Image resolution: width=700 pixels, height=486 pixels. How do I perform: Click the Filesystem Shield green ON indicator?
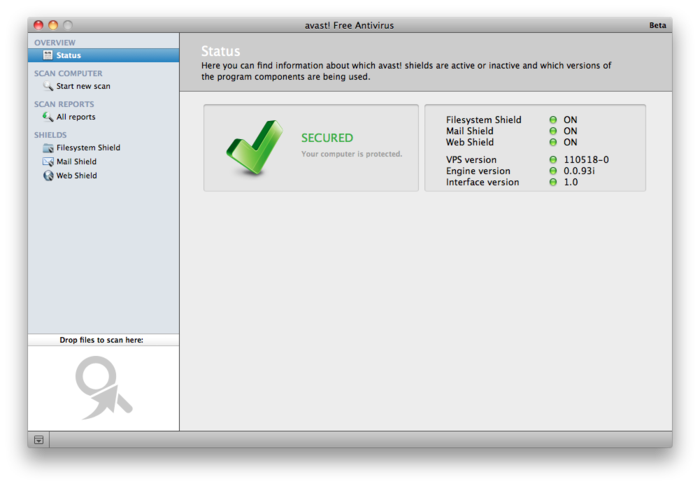pos(553,120)
